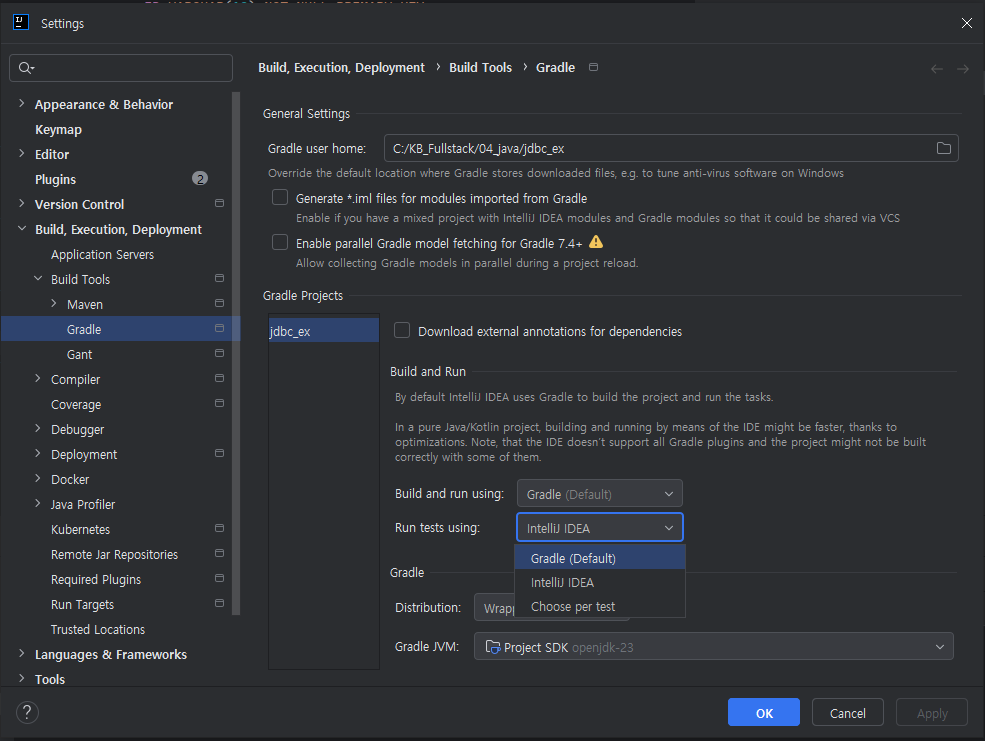Screen dimensions: 985x741
Task: Open Plugins settings page
Action: coord(55,180)
